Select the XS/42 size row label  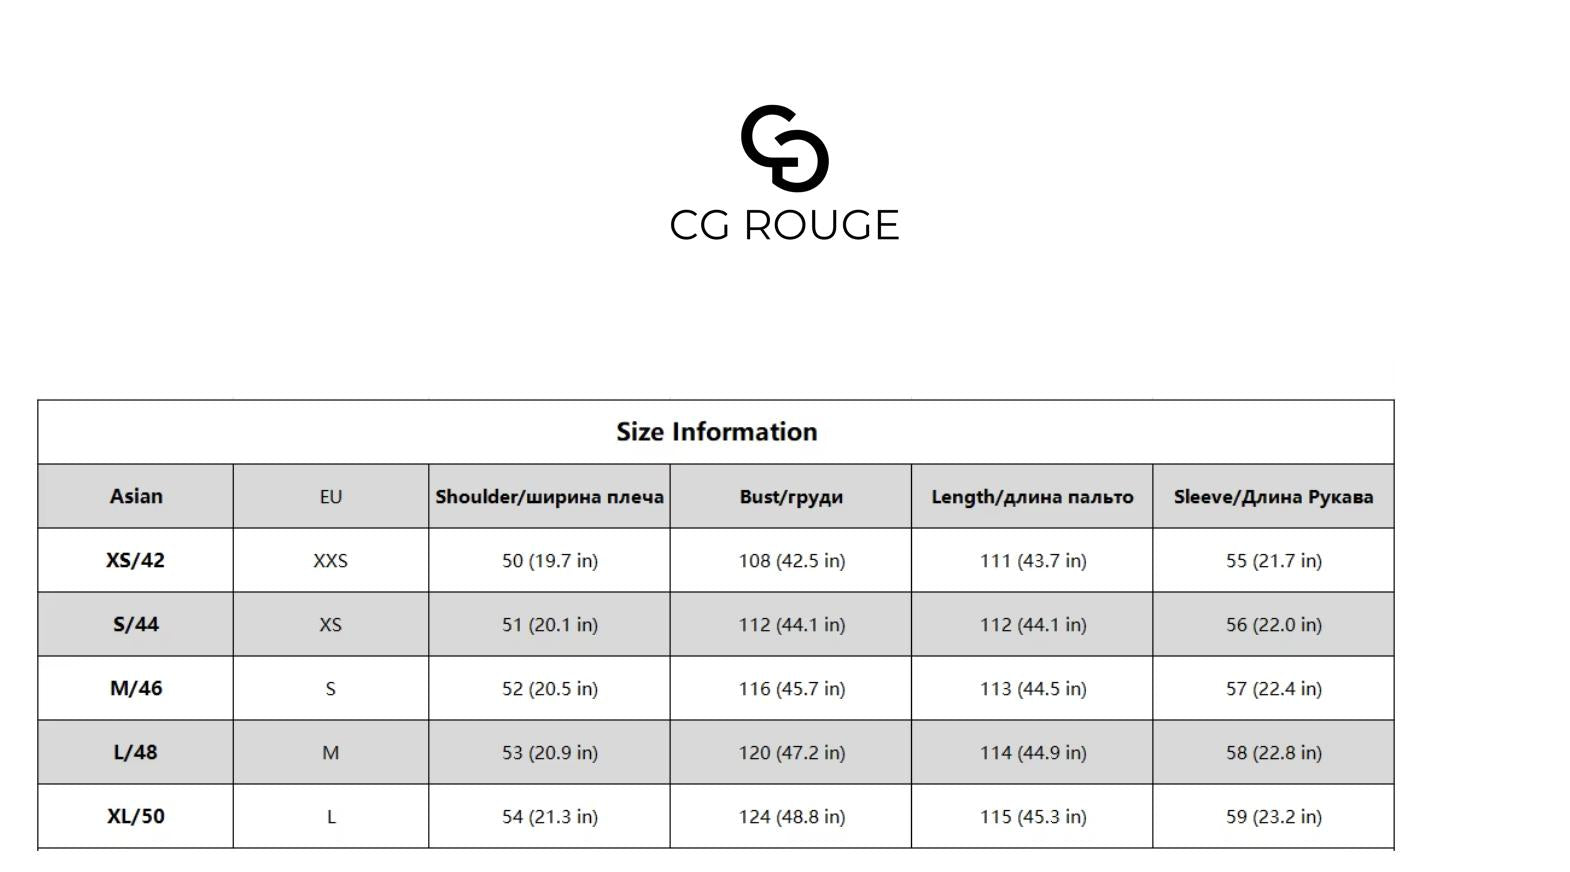click(136, 560)
